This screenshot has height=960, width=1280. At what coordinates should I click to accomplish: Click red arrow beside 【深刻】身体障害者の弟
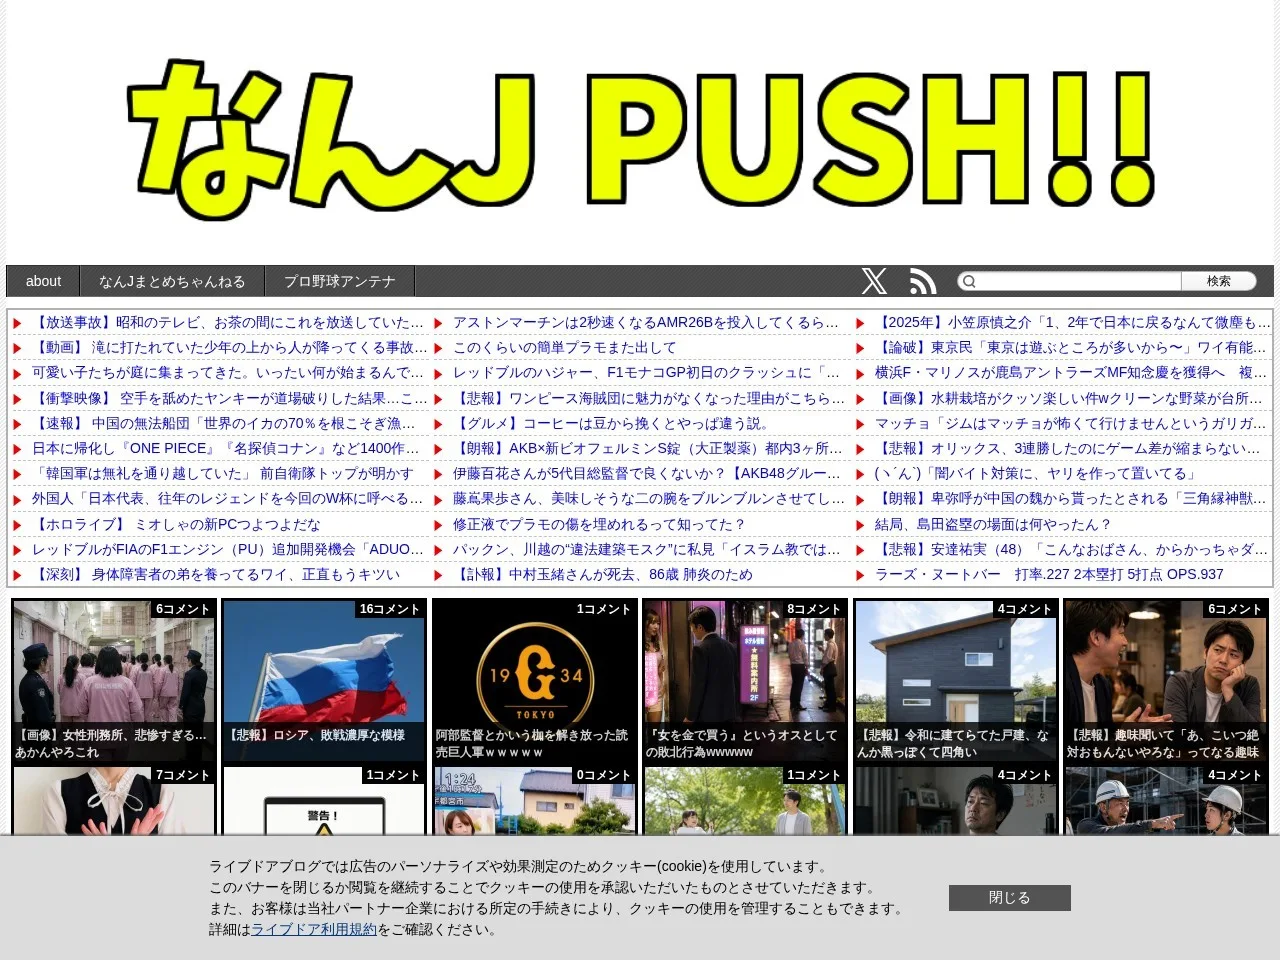click(x=17, y=575)
